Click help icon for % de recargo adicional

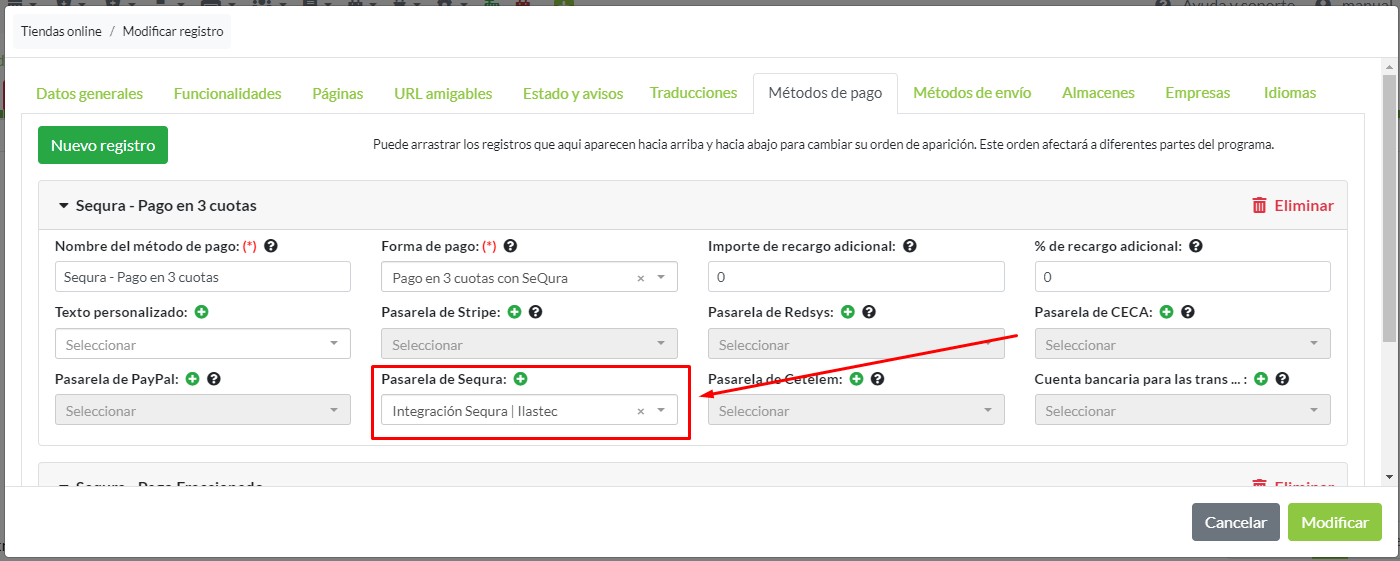(1196, 246)
